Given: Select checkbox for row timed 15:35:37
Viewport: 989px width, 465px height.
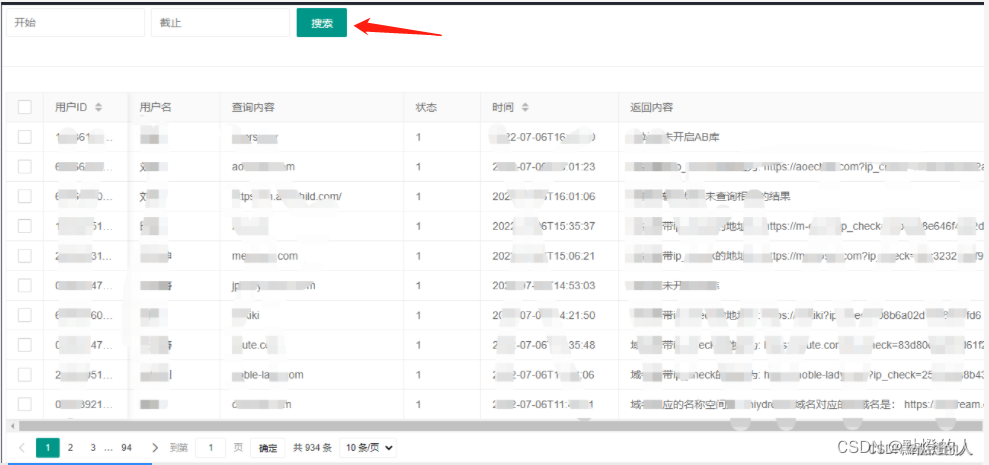Looking at the screenshot, I should [25, 226].
